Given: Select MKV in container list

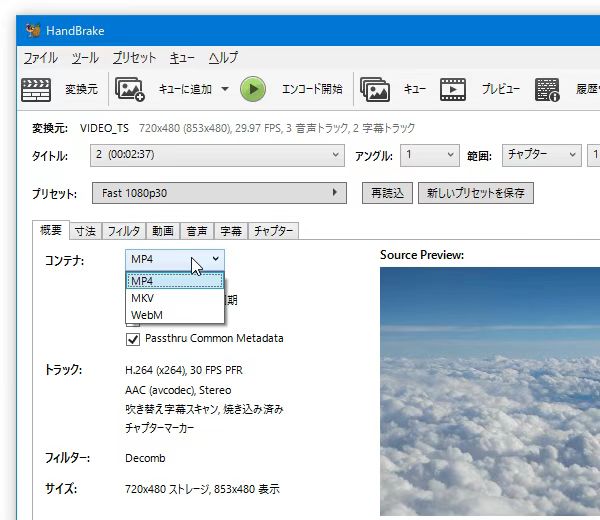Looking at the screenshot, I should (175, 298).
